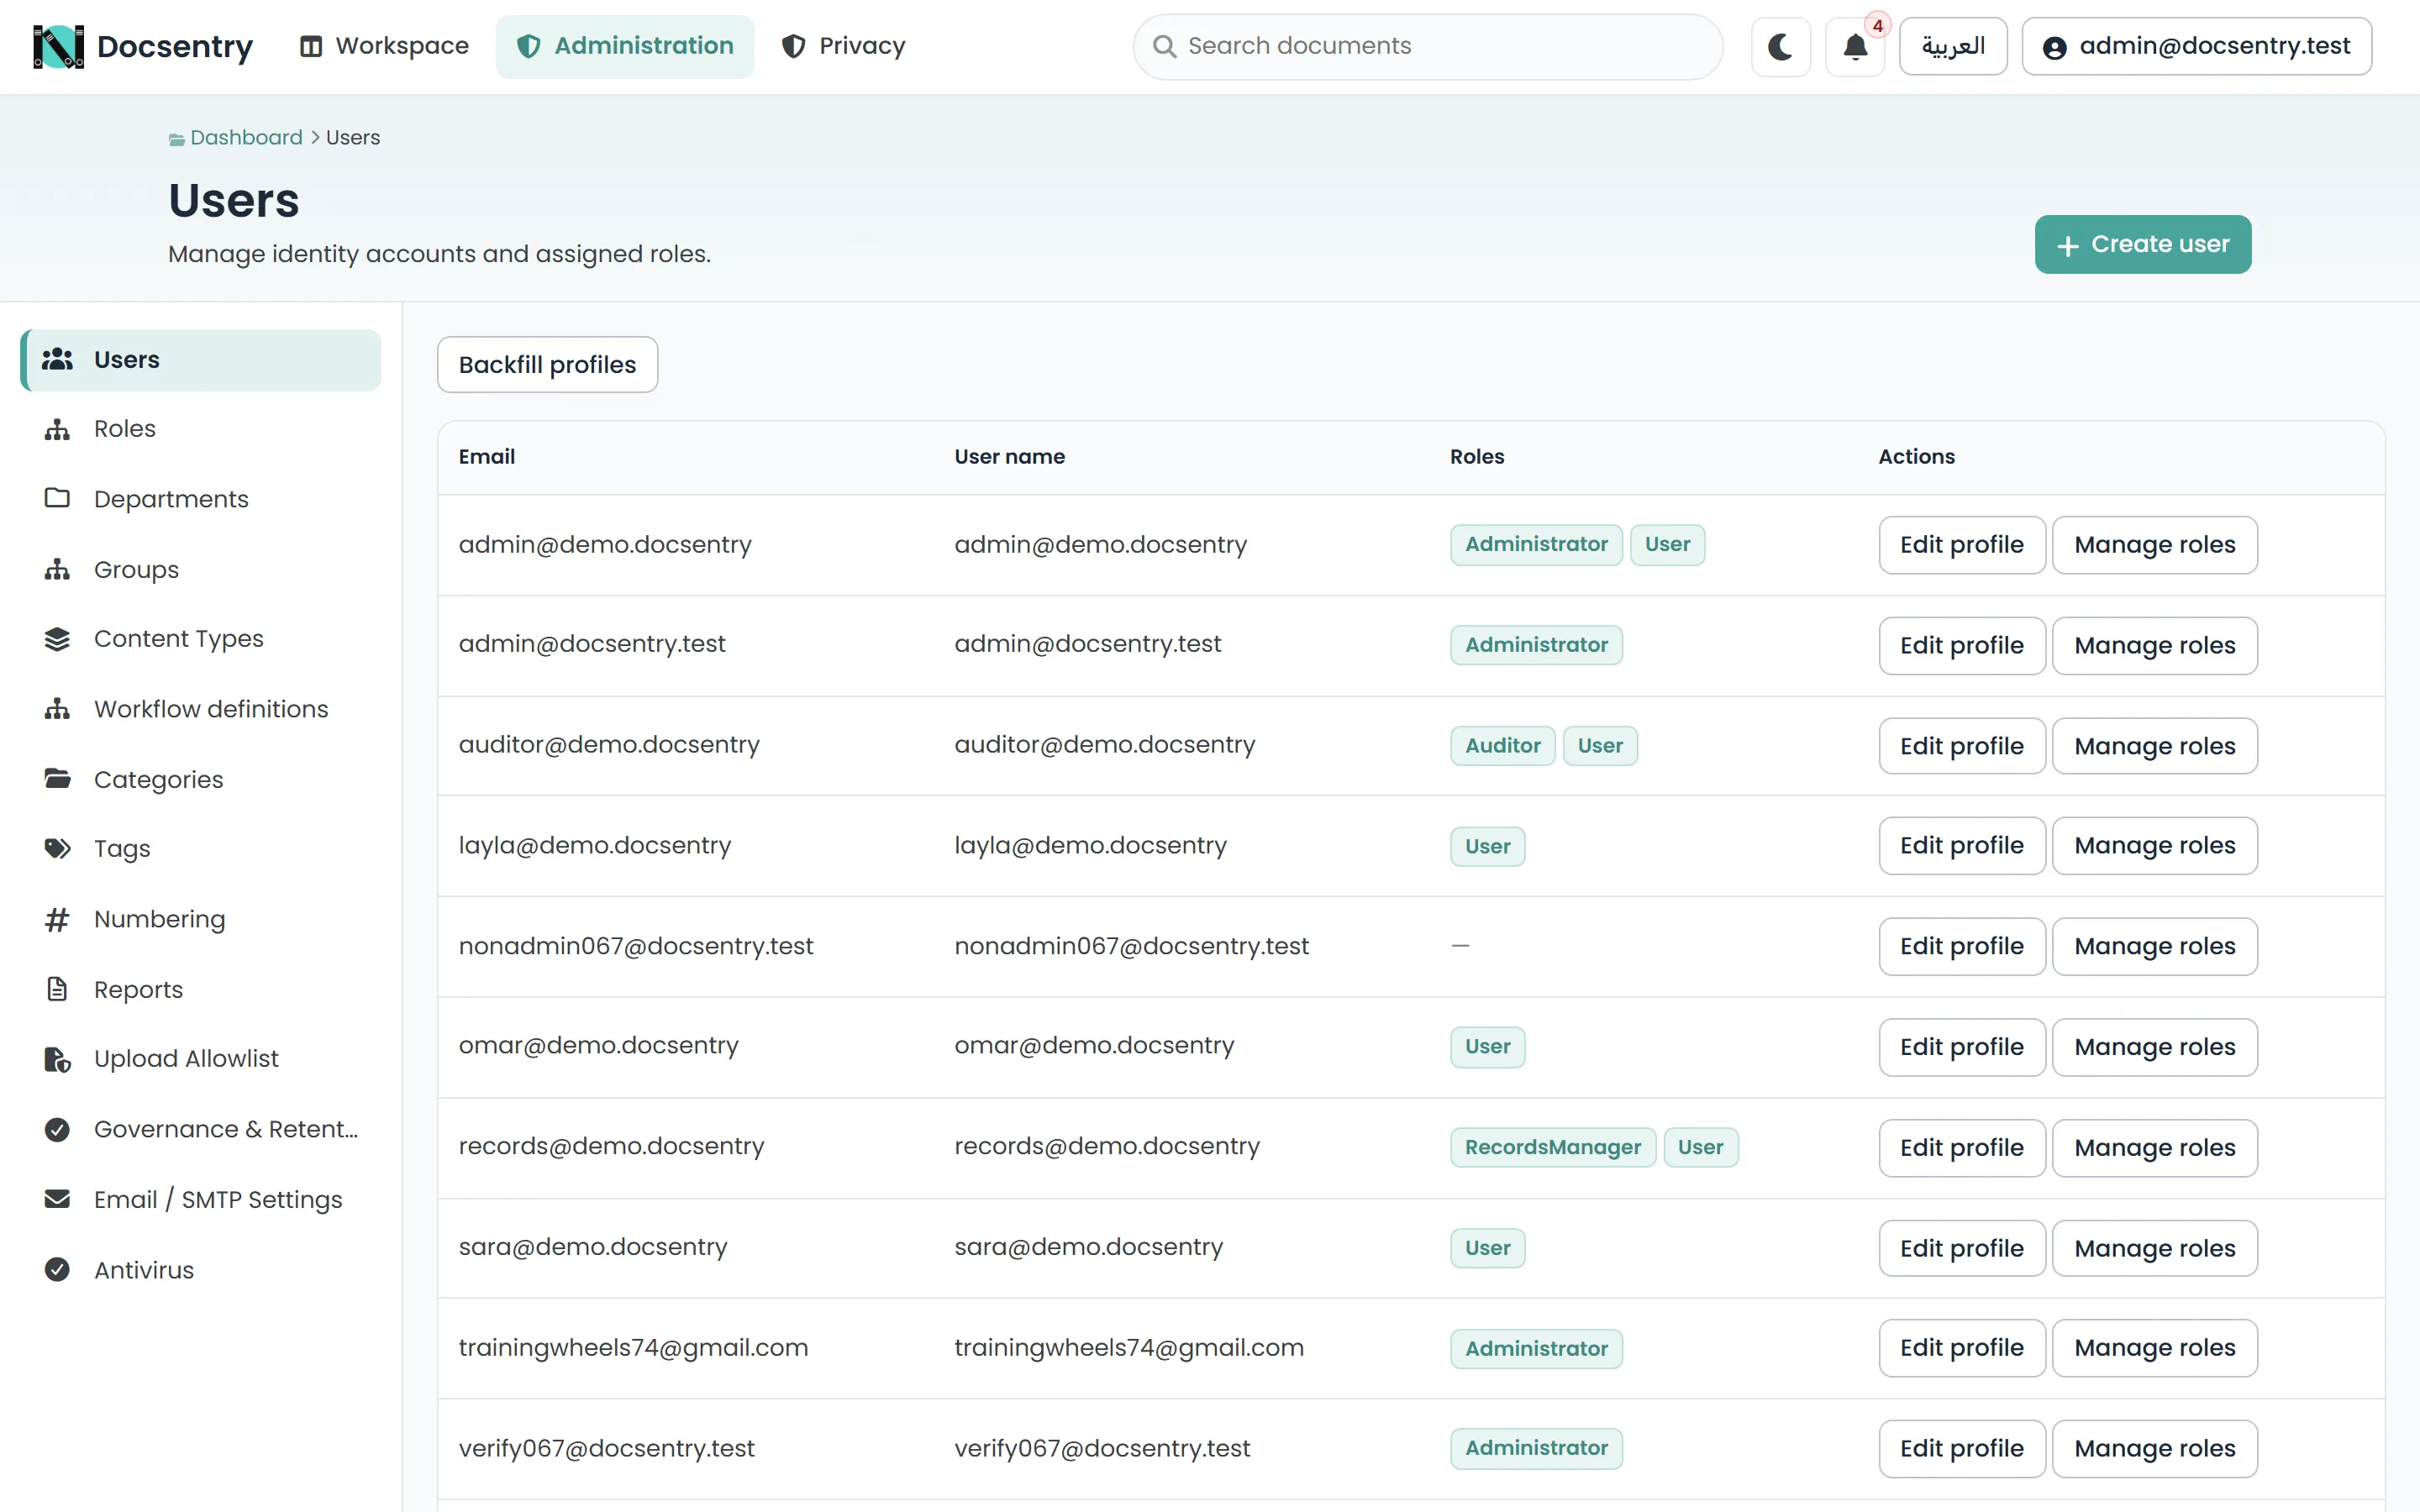
Task: Open the Privacy tab
Action: pos(843,46)
